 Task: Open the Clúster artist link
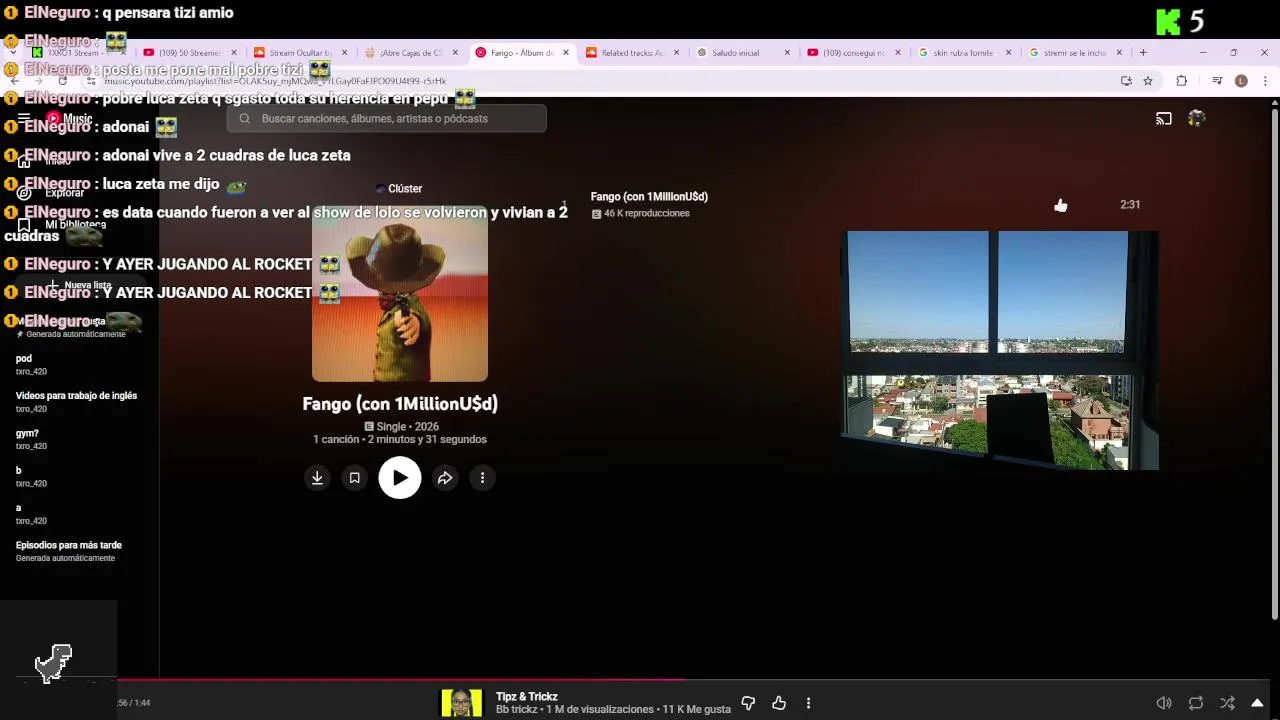coord(404,189)
